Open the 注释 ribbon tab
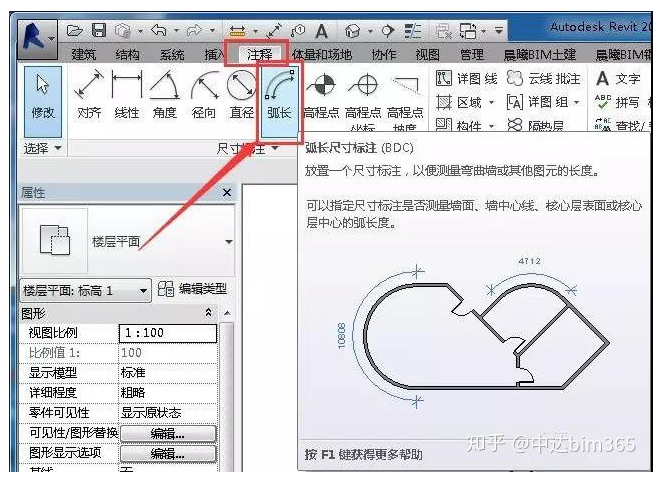 259,54
